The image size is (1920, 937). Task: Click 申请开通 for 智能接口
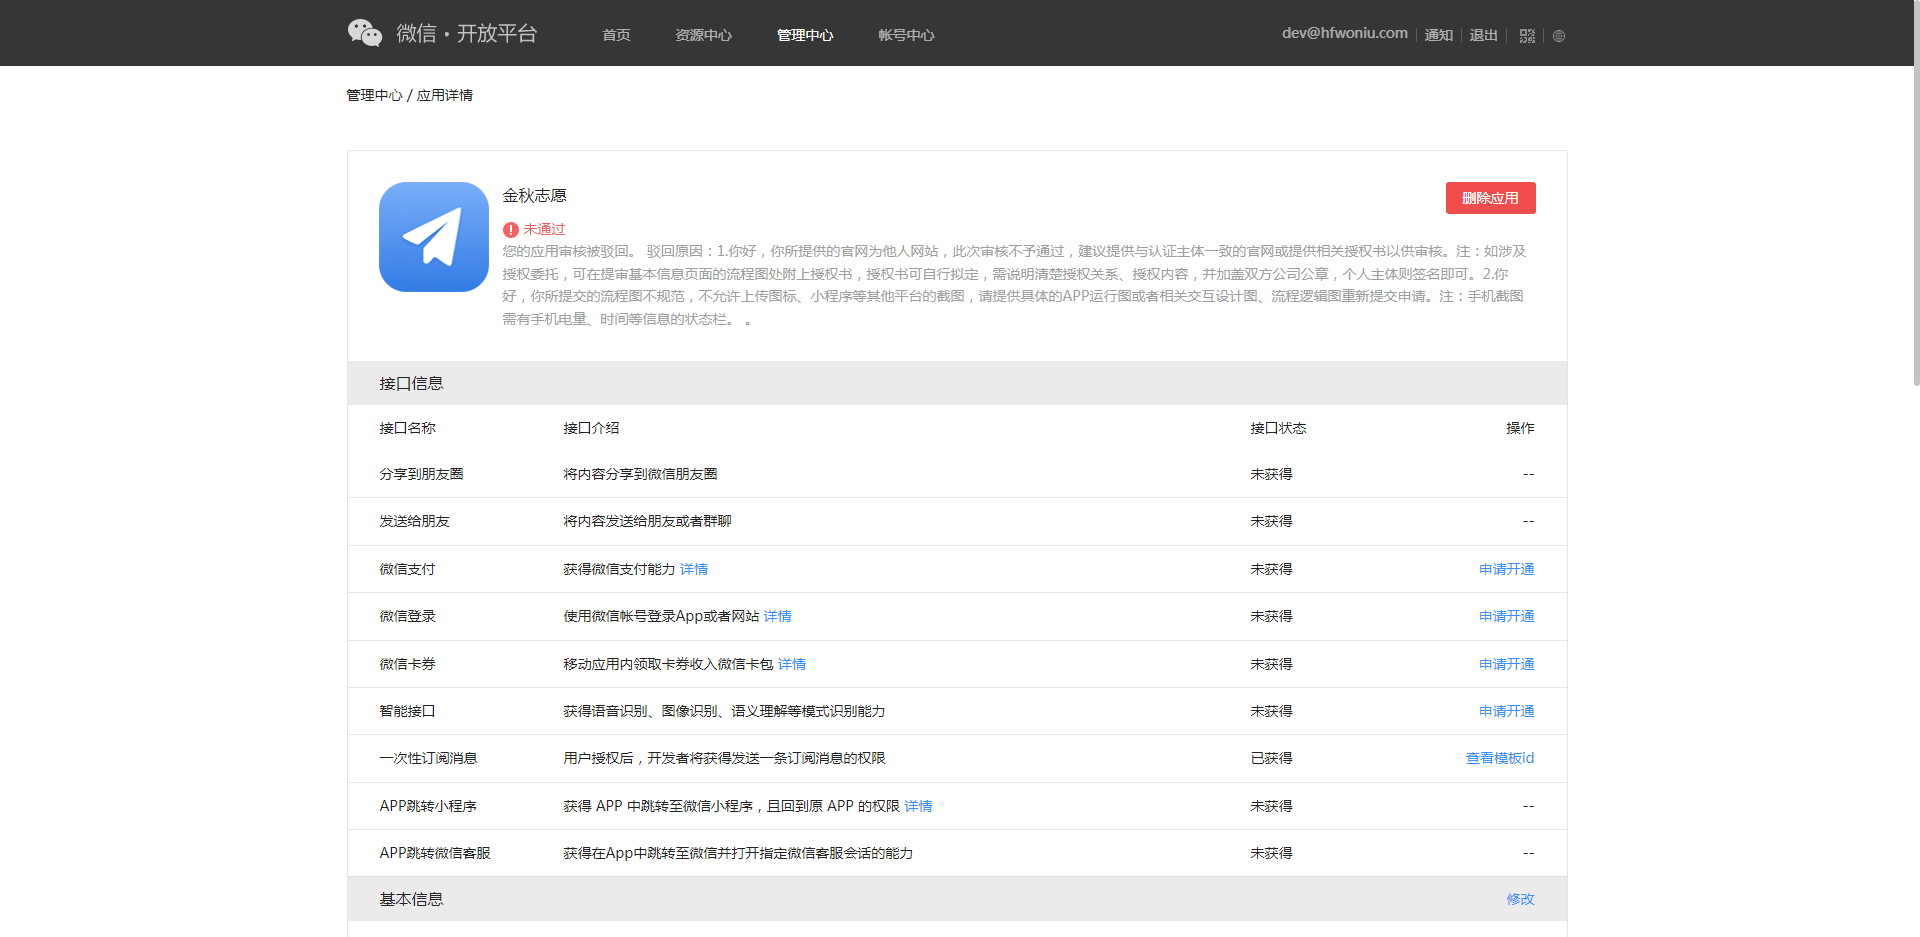[x=1507, y=711]
